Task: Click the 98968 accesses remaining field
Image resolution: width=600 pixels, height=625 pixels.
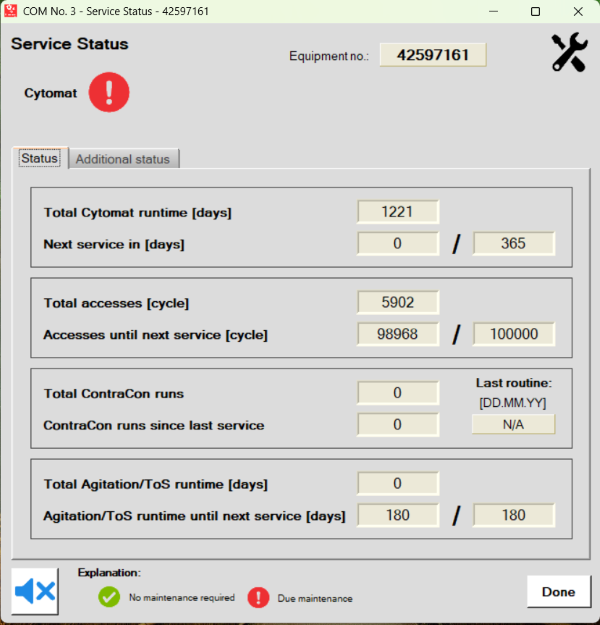Action: 398,334
